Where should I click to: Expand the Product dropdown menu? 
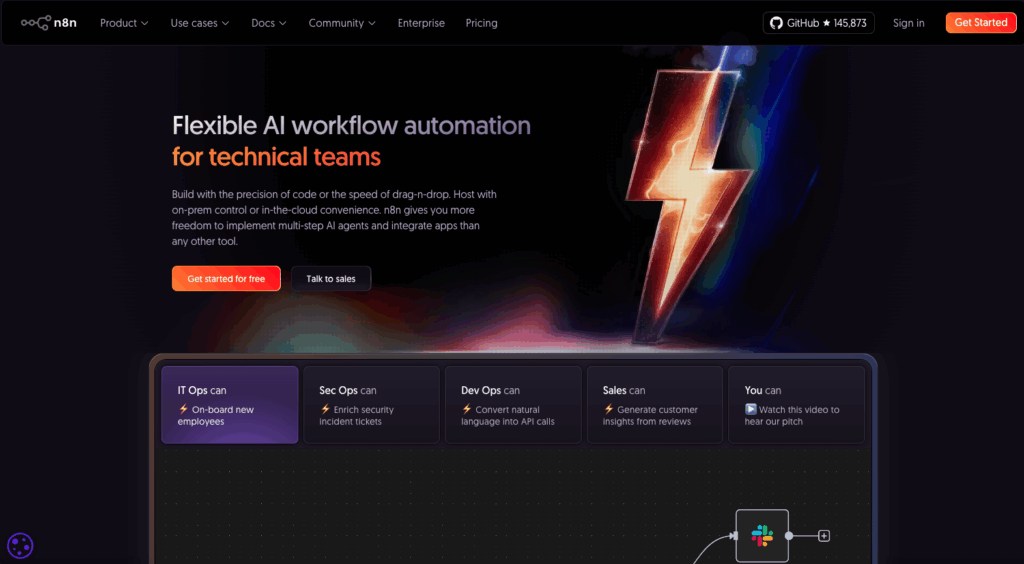124,23
